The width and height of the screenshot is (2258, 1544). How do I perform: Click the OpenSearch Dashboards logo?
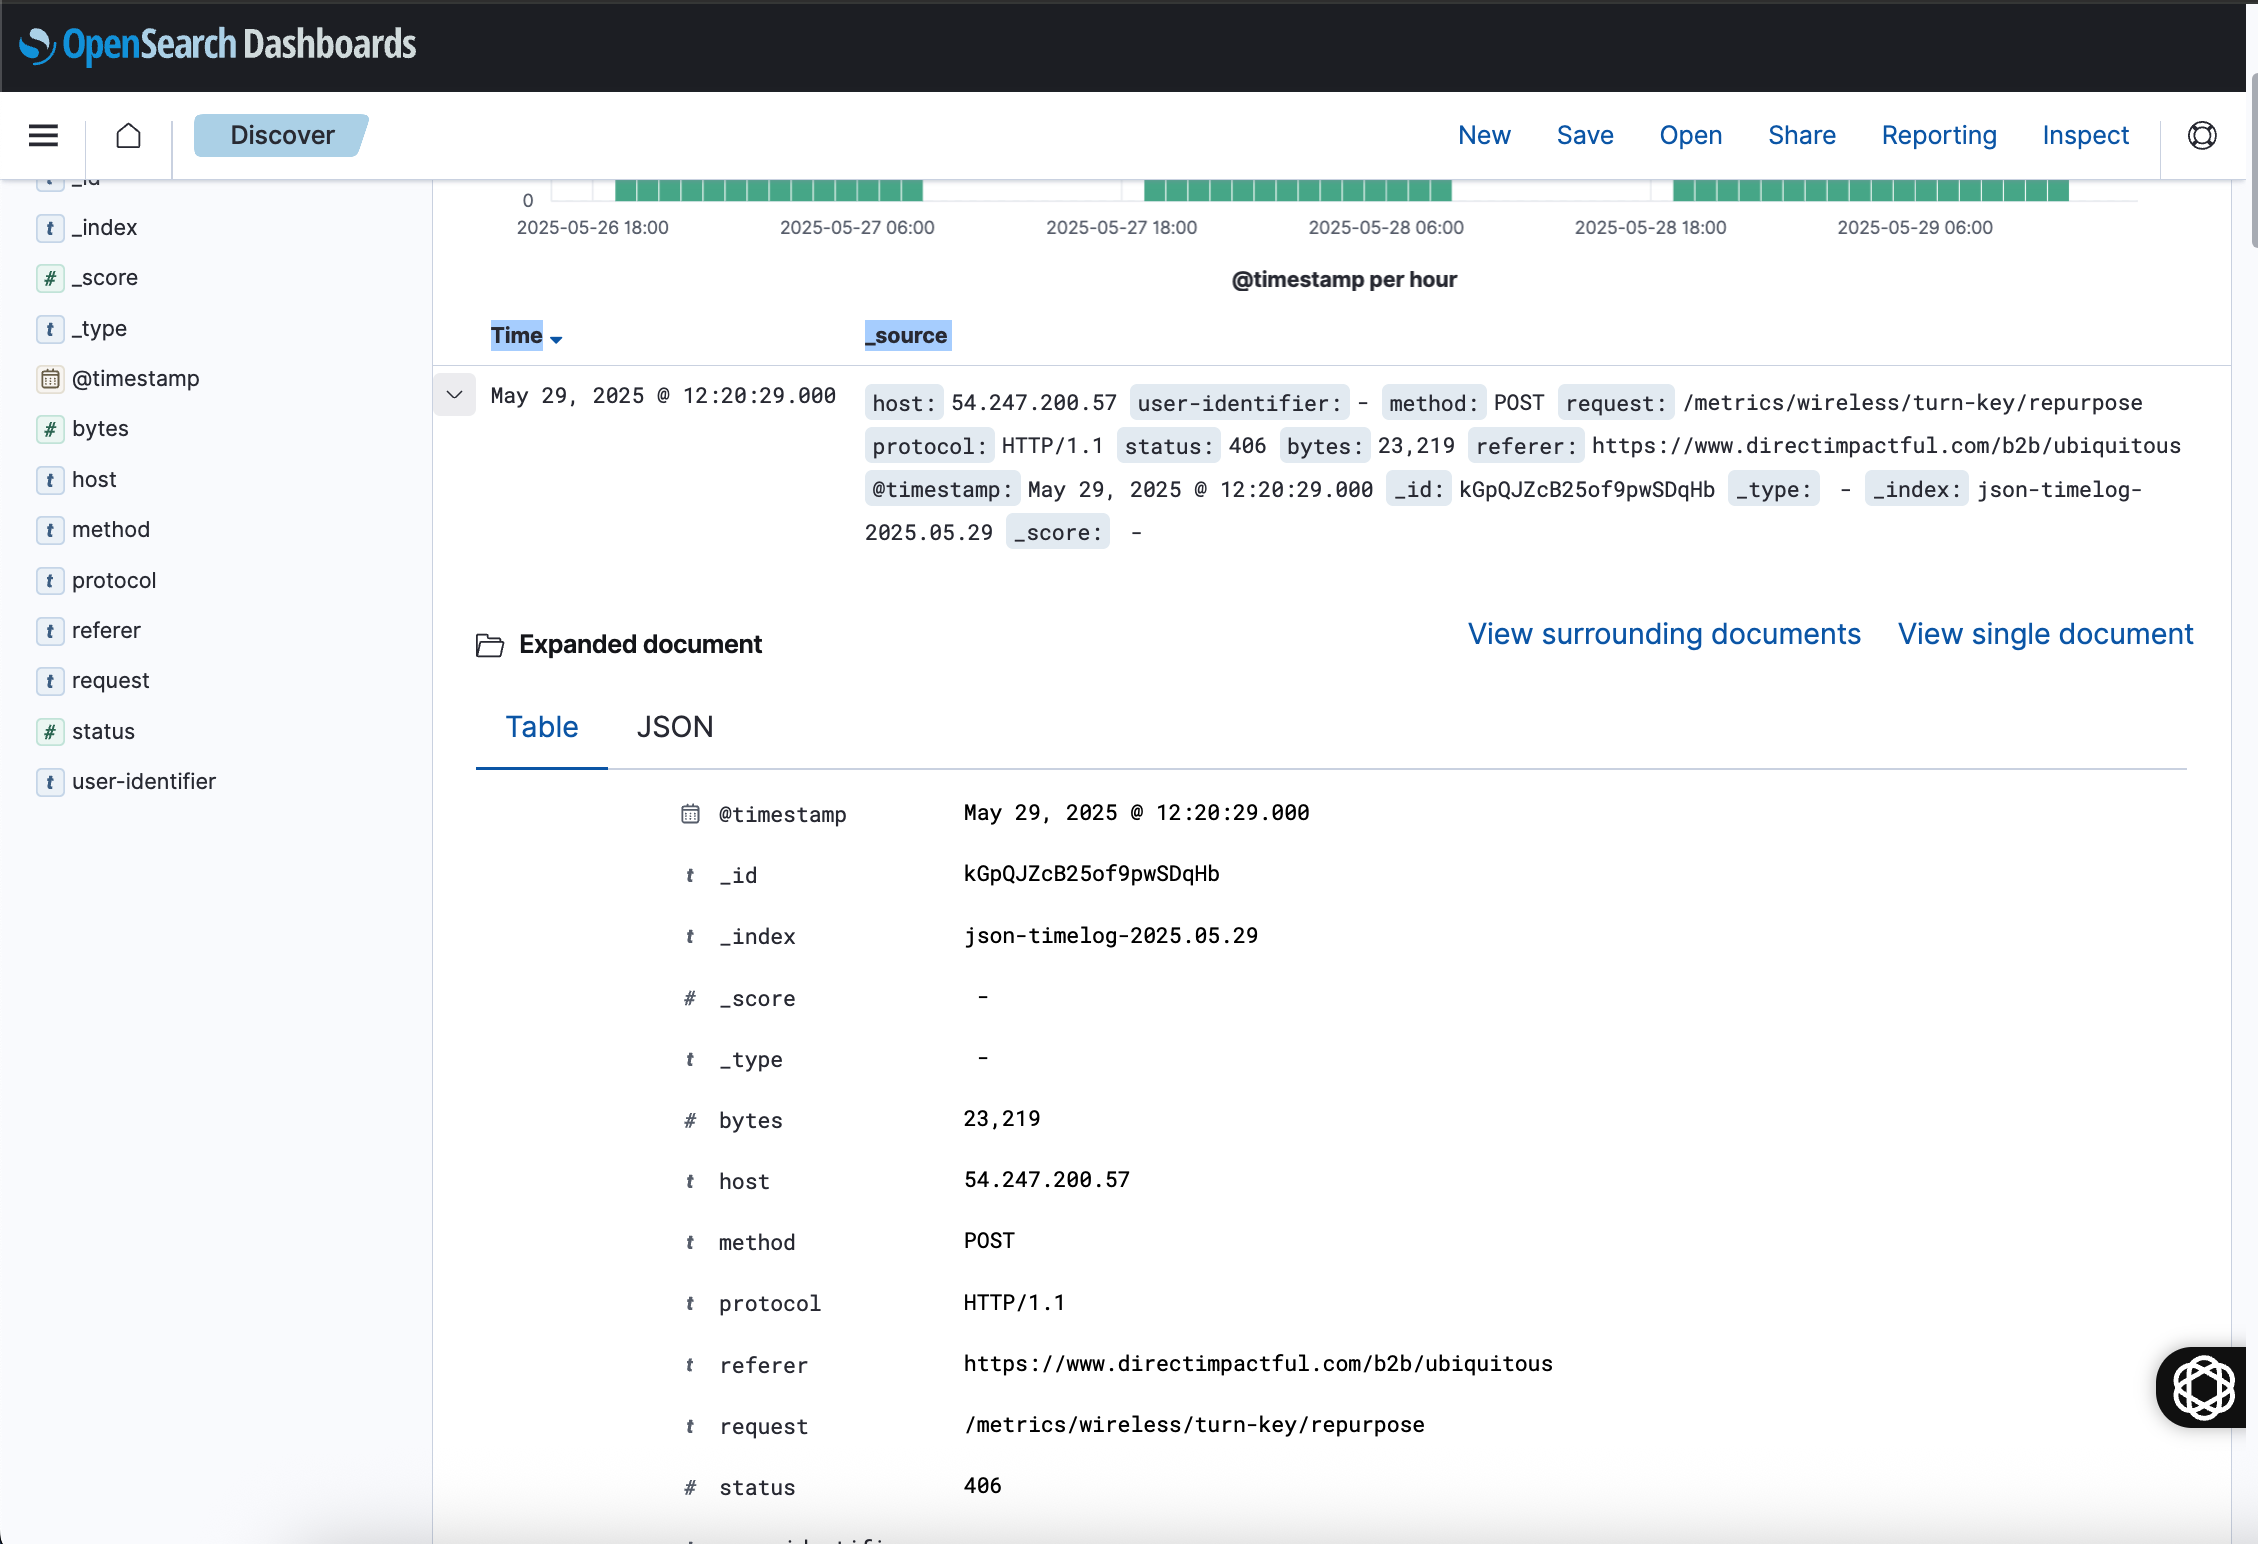point(218,45)
